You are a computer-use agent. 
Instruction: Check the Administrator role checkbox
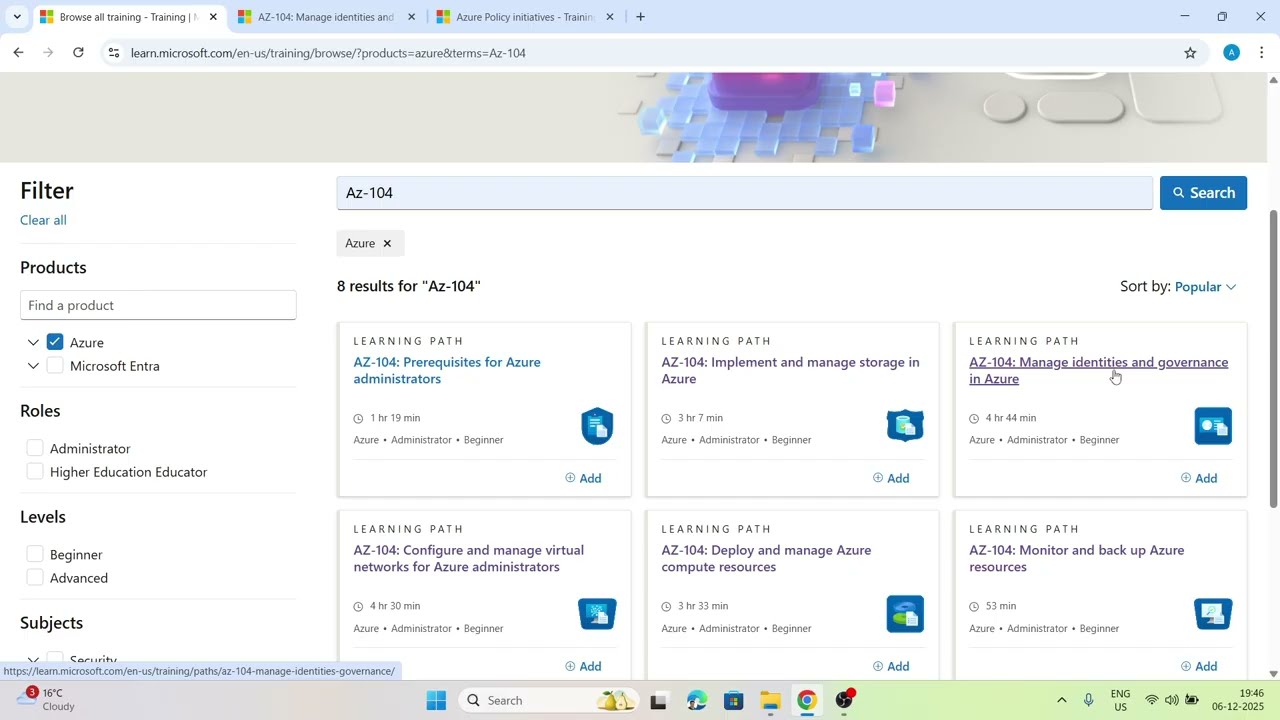tap(35, 448)
